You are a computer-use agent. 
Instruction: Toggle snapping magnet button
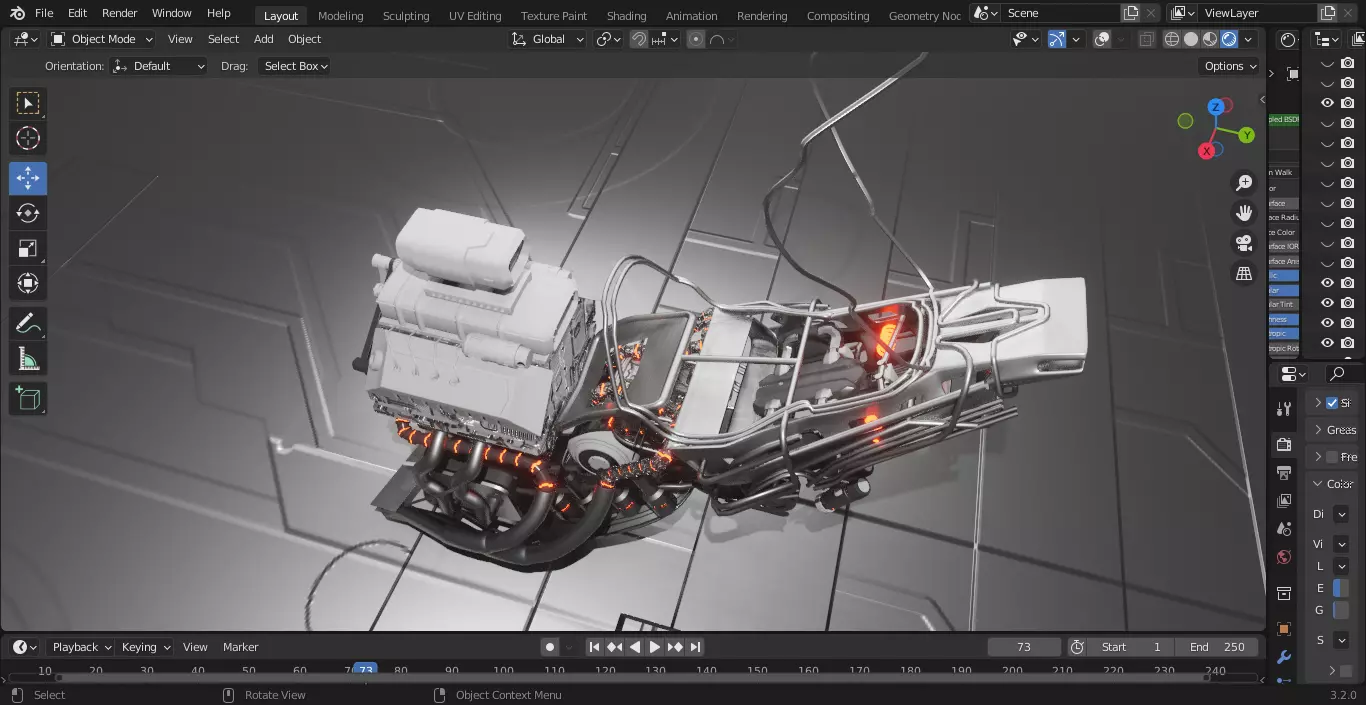pos(638,39)
